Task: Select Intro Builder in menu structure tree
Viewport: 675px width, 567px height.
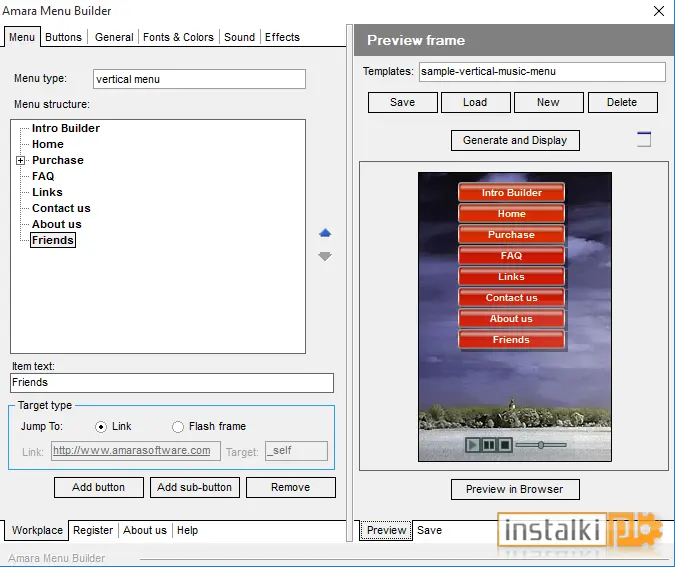Action: point(66,128)
